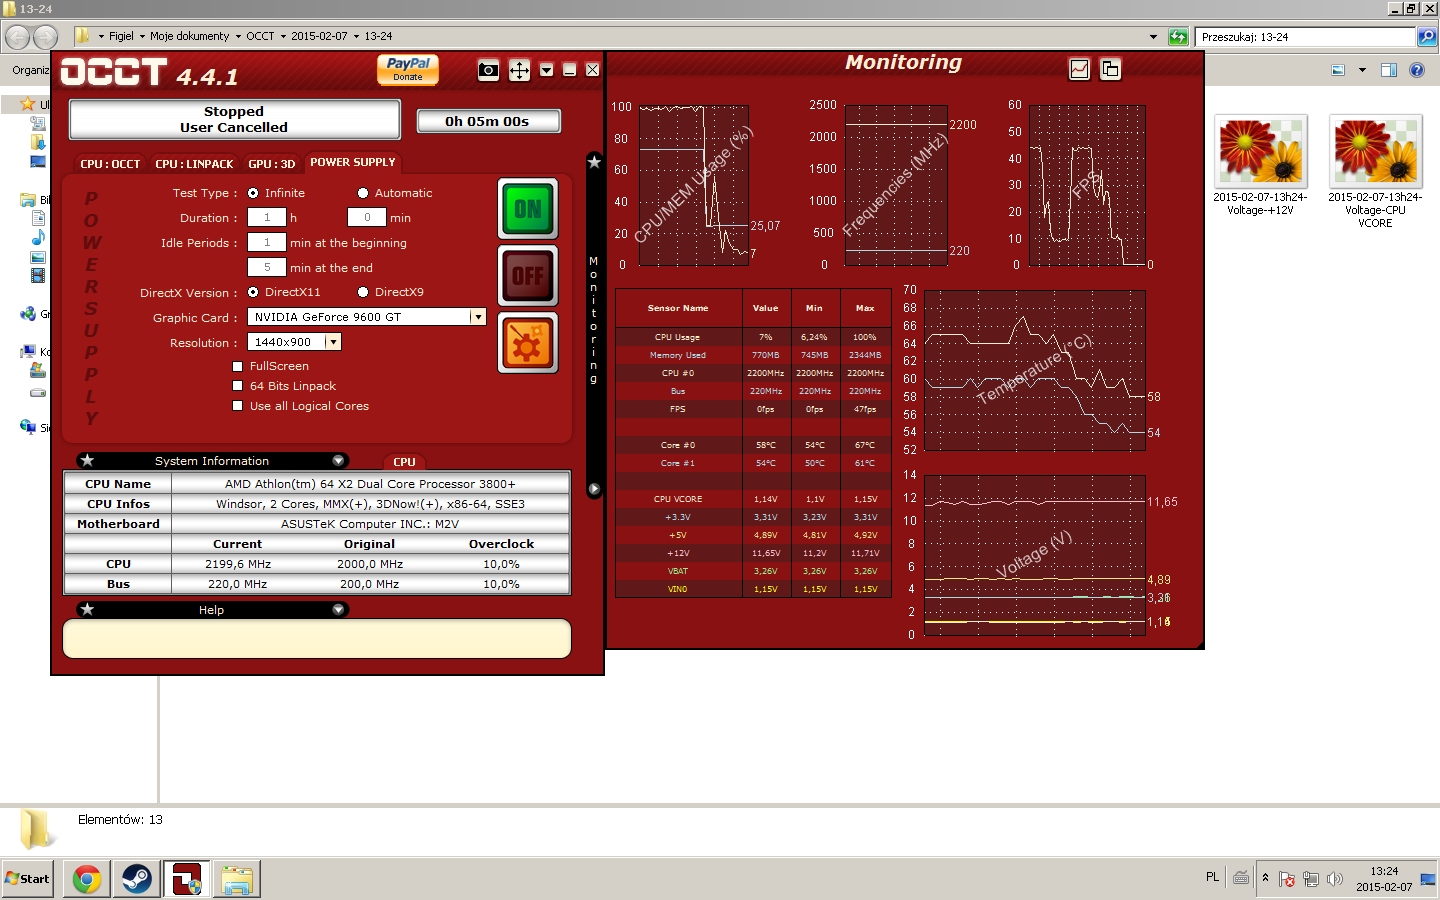1440x900 pixels.
Task: Click the star atop the vertical Monitoring strip
Action: (x=594, y=161)
